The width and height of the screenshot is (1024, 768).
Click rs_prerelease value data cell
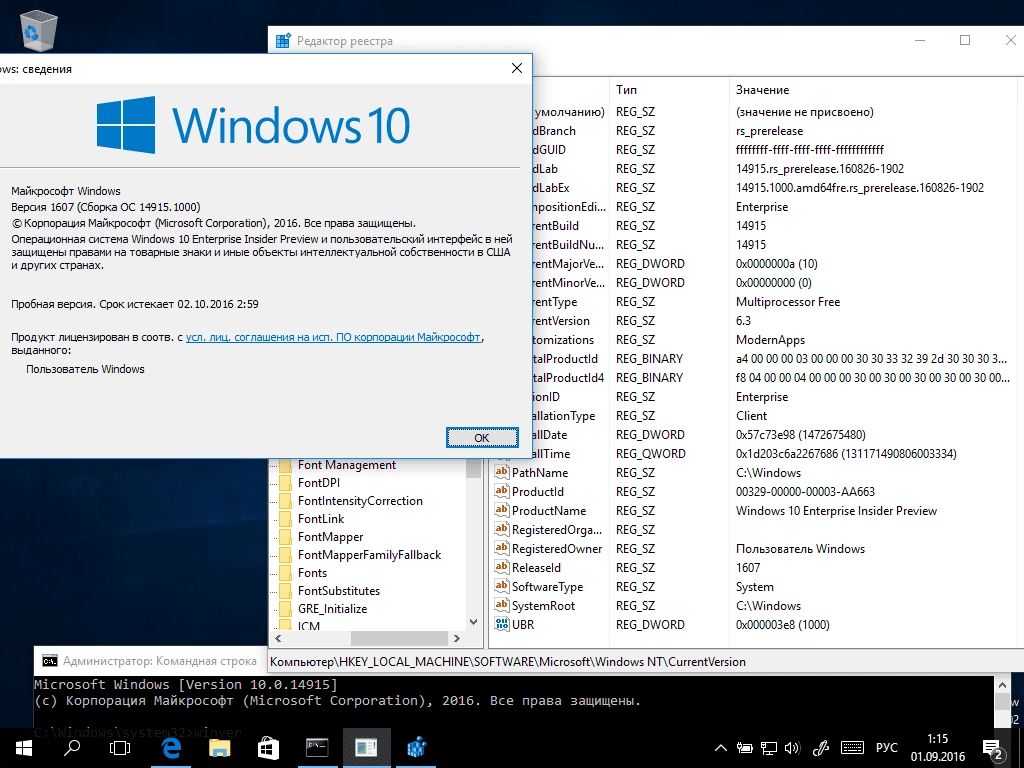click(769, 131)
